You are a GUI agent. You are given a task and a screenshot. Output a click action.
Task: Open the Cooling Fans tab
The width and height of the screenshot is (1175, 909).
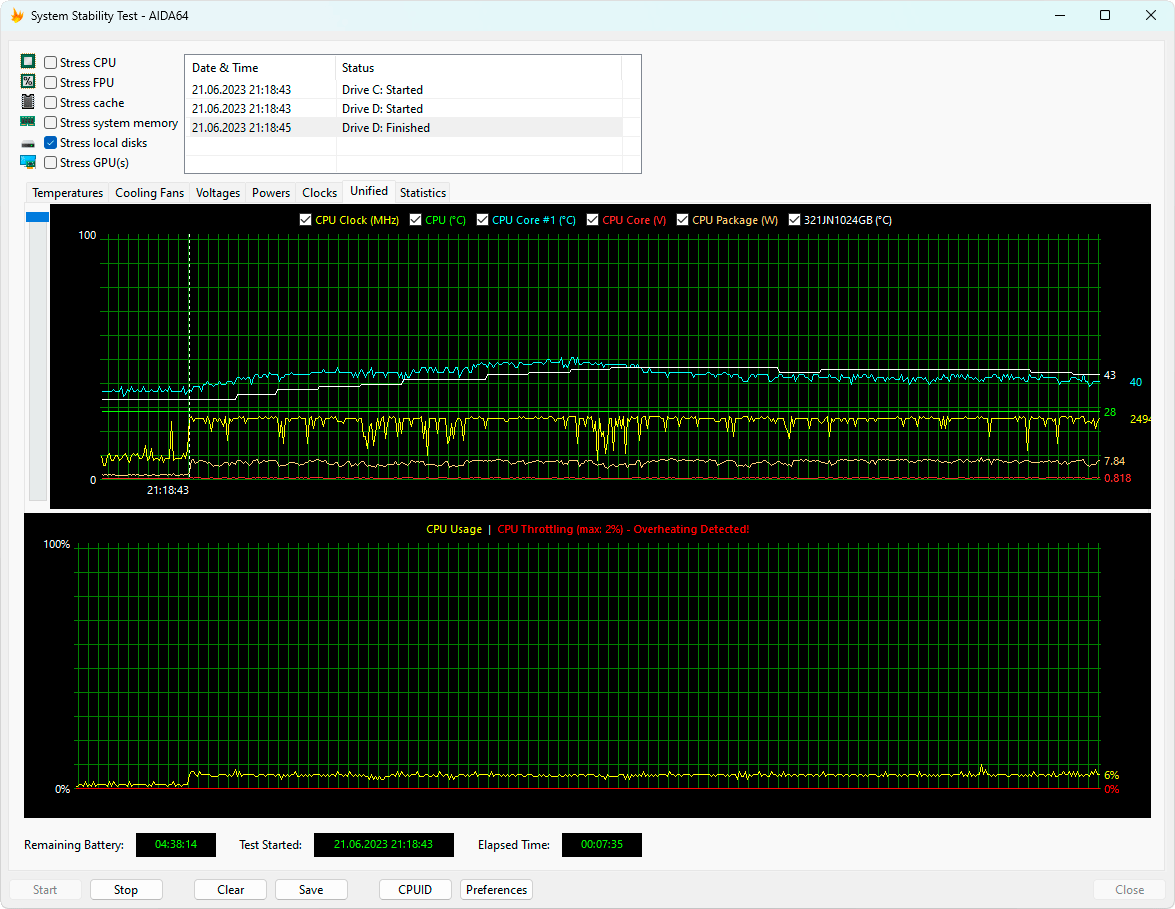pyautogui.click(x=149, y=192)
